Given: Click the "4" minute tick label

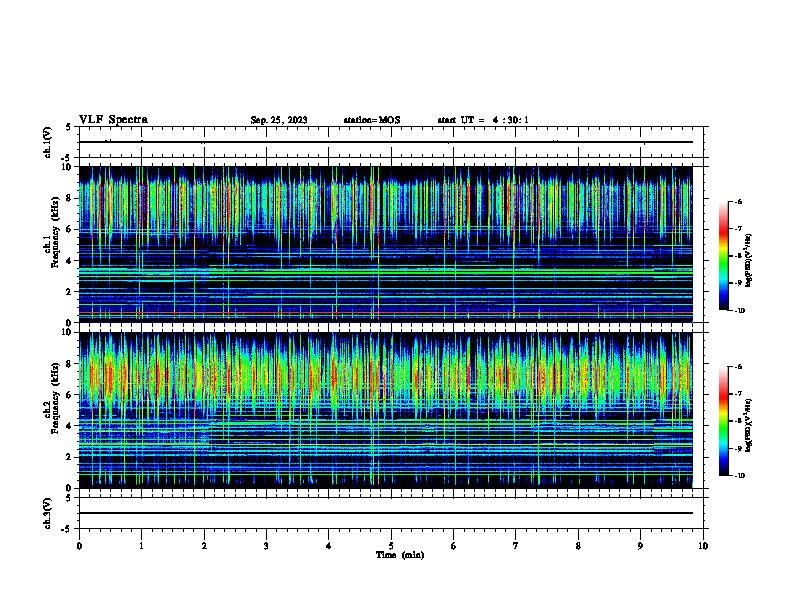Looking at the screenshot, I should 329,546.
